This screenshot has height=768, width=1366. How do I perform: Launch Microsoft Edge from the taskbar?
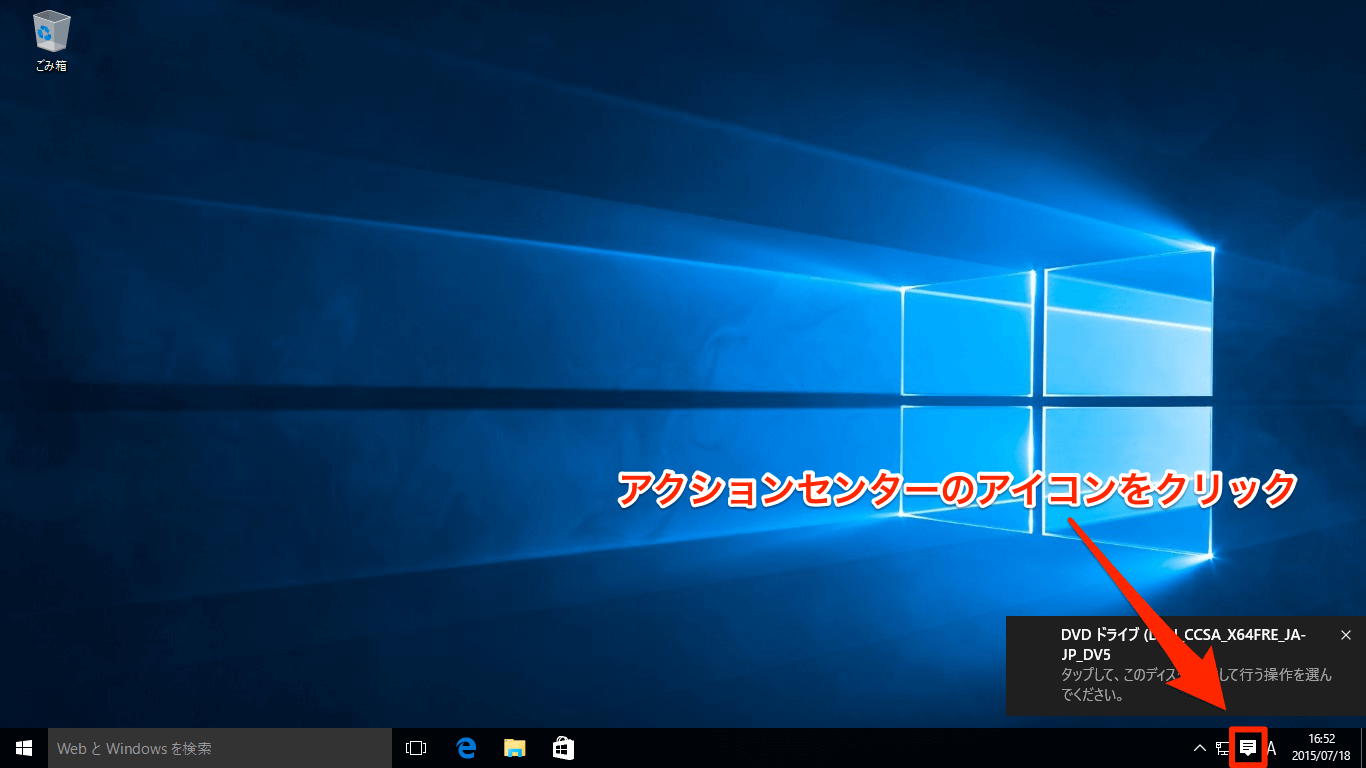[x=465, y=748]
